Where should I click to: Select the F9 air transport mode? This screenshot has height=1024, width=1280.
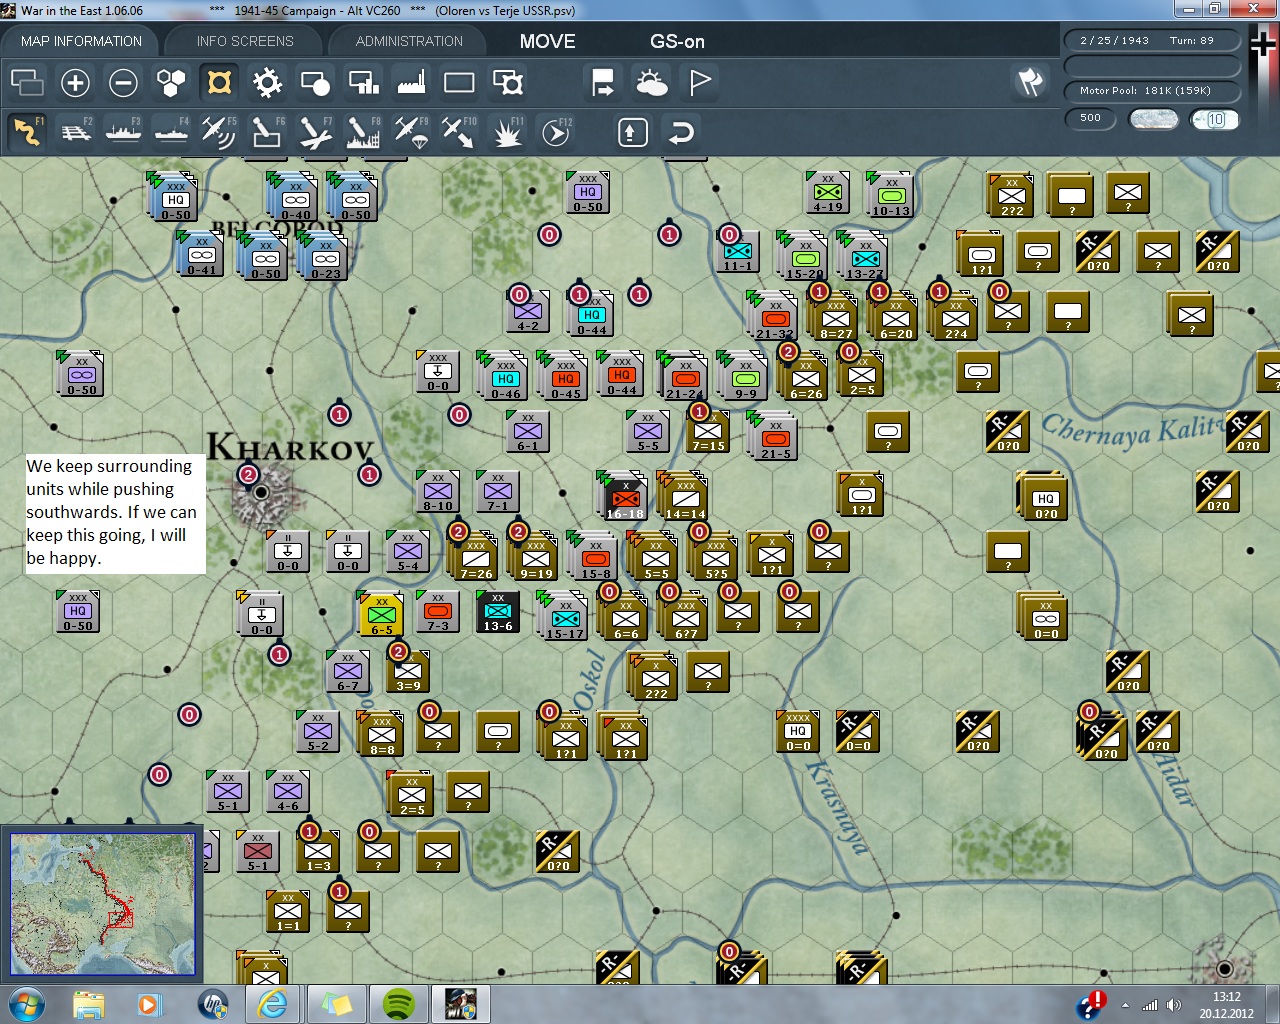pos(411,132)
